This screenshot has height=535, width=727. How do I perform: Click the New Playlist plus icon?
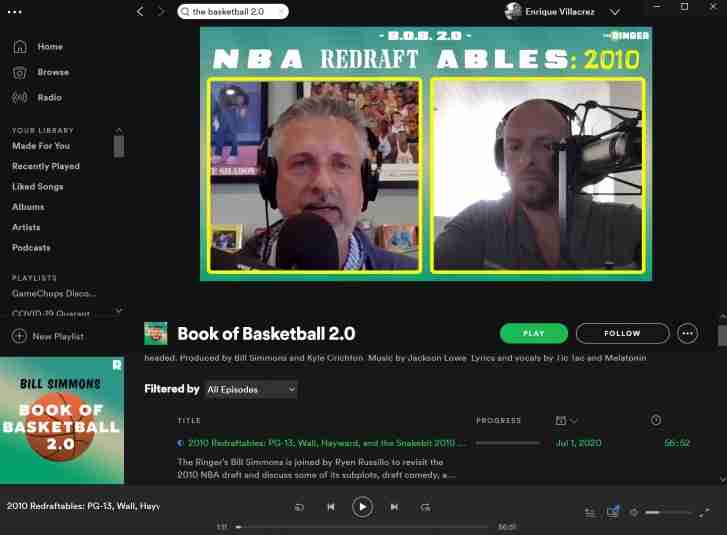[19, 336]
